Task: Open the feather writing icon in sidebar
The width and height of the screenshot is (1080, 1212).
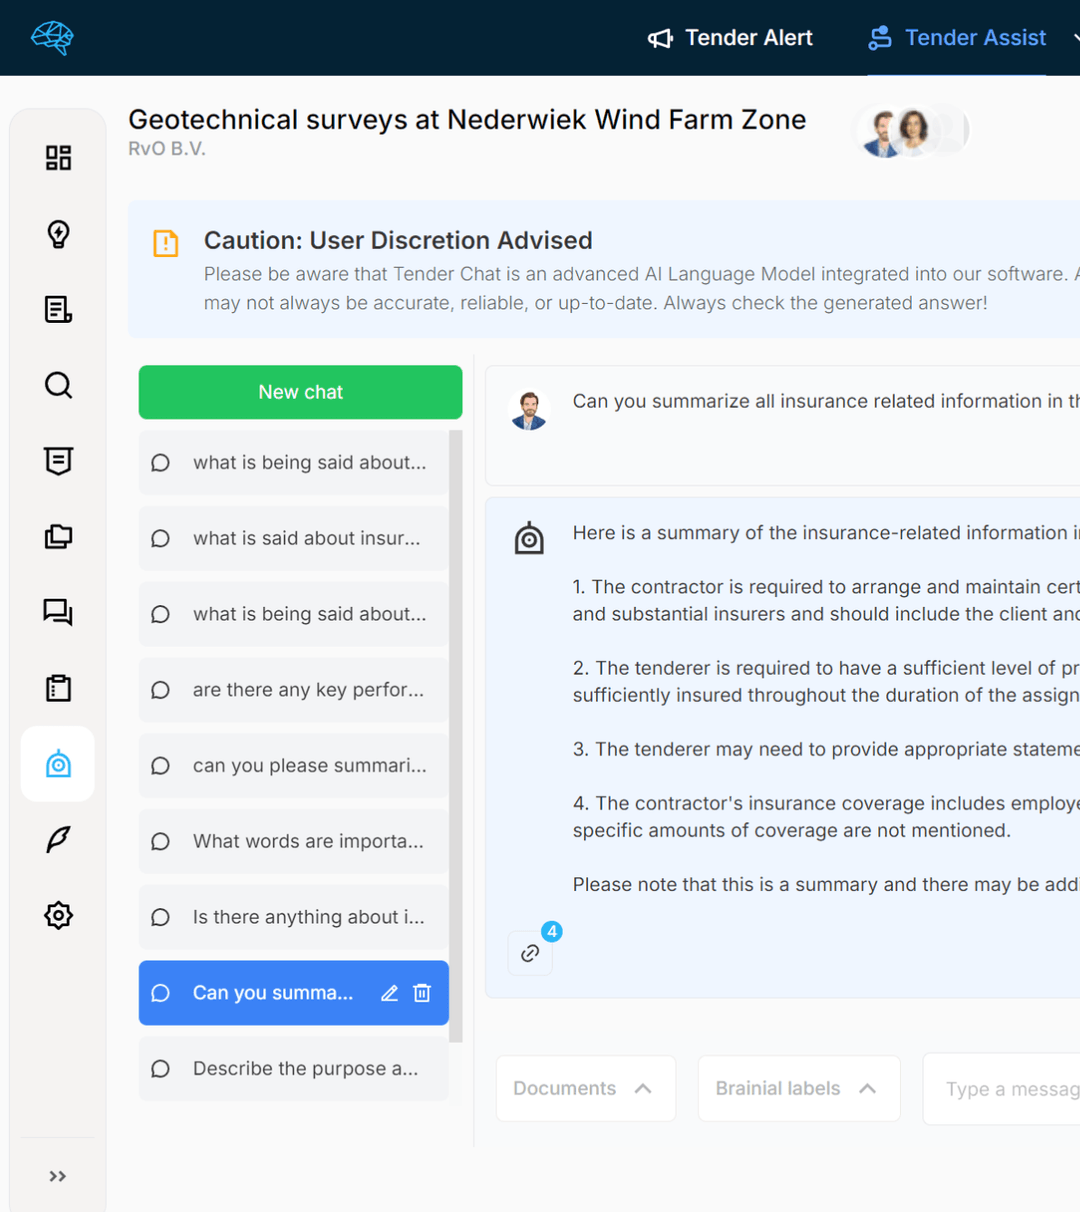Action: (x=58, y=840)
